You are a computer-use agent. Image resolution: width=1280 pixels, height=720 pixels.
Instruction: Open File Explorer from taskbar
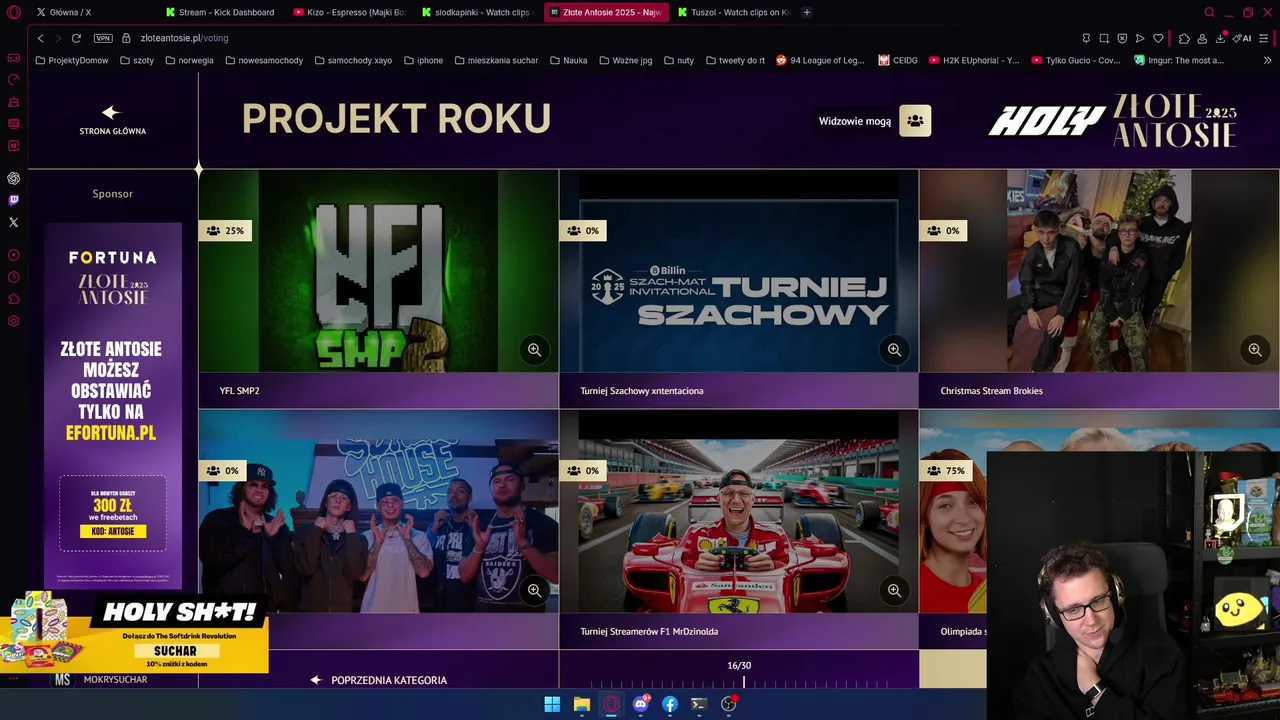coord(581,704)
